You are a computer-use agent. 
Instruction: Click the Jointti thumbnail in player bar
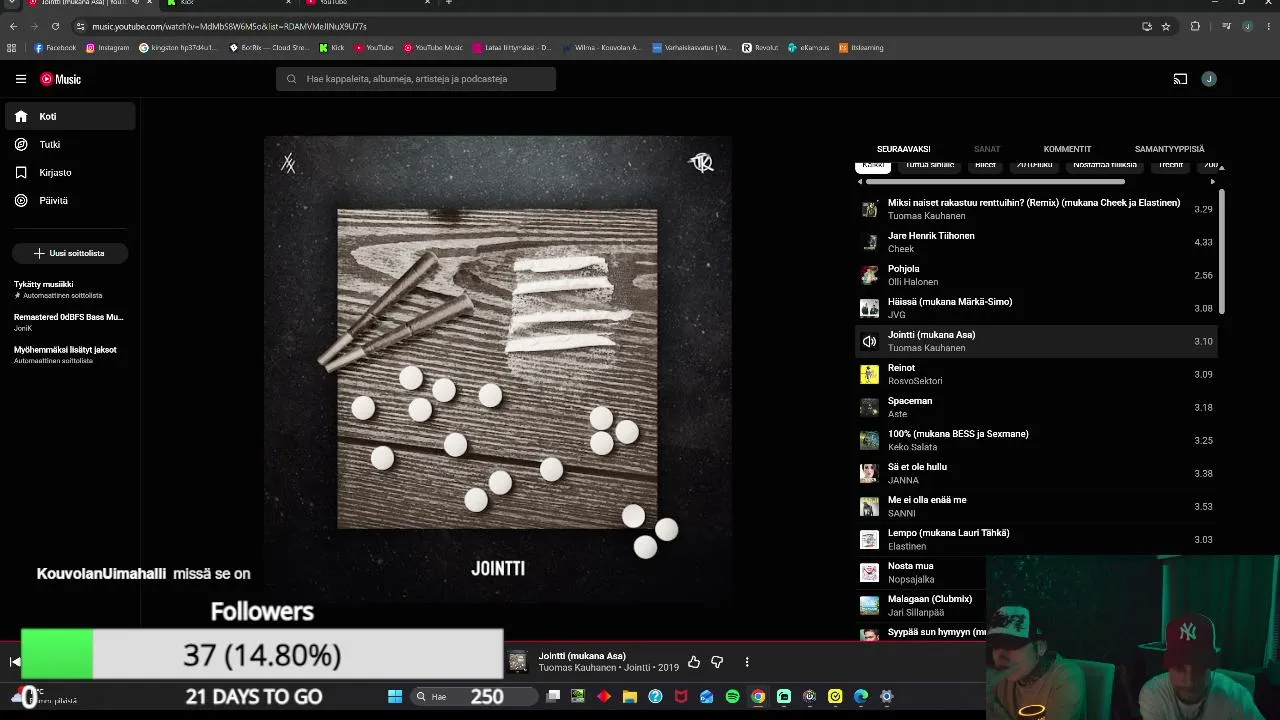coord(518,662)
